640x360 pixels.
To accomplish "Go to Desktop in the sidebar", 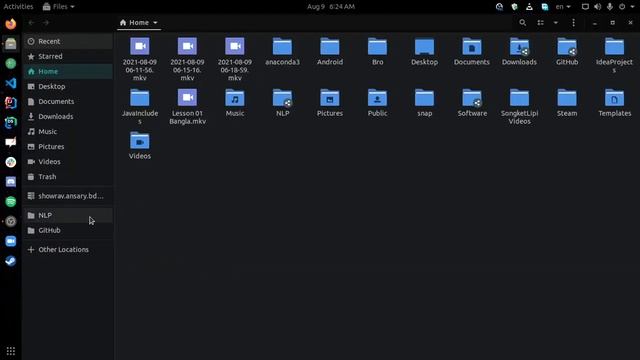I will pyautogui.click(x=68, y=87).
